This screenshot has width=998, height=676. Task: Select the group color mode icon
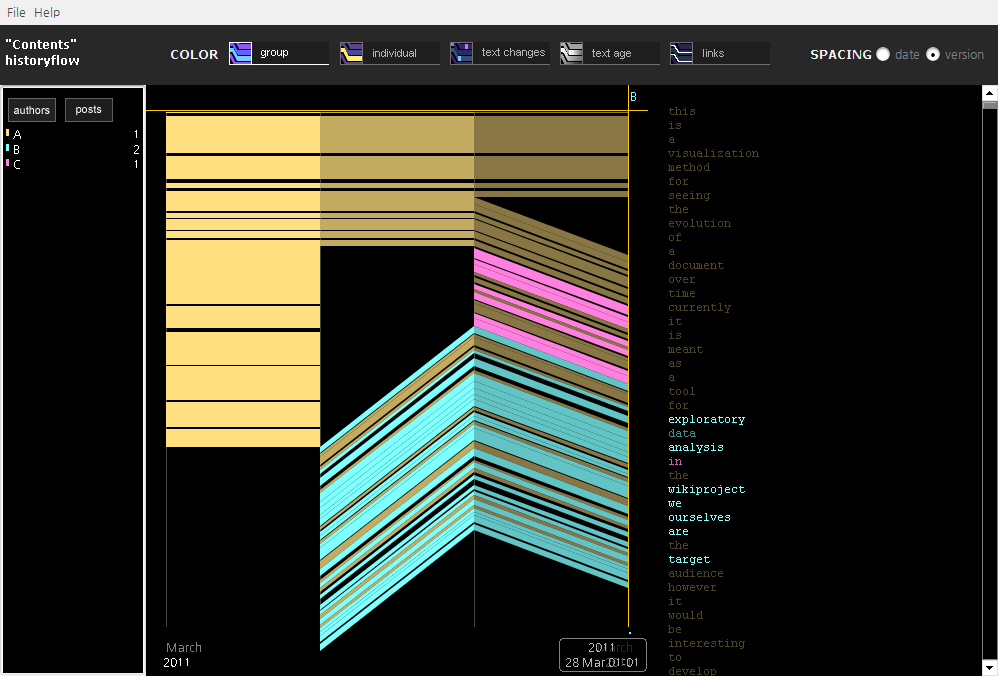tap(241, 53)
